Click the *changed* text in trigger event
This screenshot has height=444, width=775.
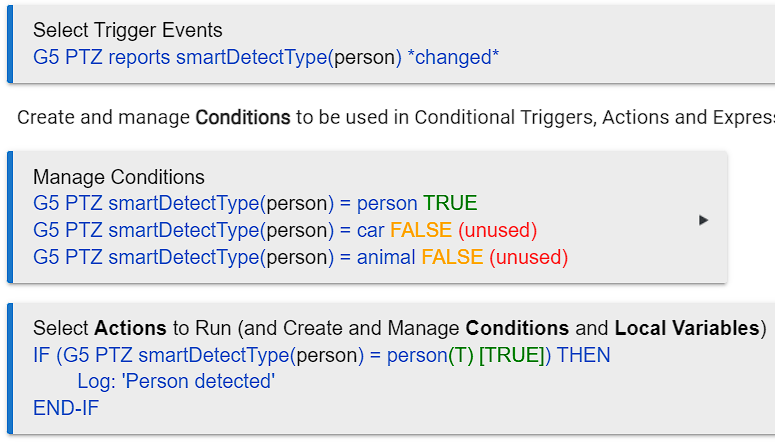click(x=453, y=57)
